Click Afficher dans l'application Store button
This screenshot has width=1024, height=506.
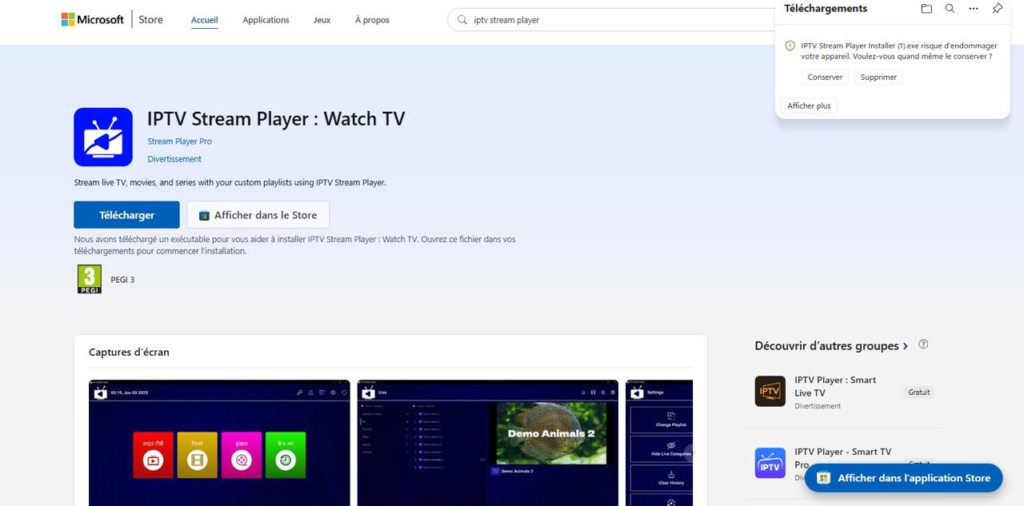coord(904,478)
